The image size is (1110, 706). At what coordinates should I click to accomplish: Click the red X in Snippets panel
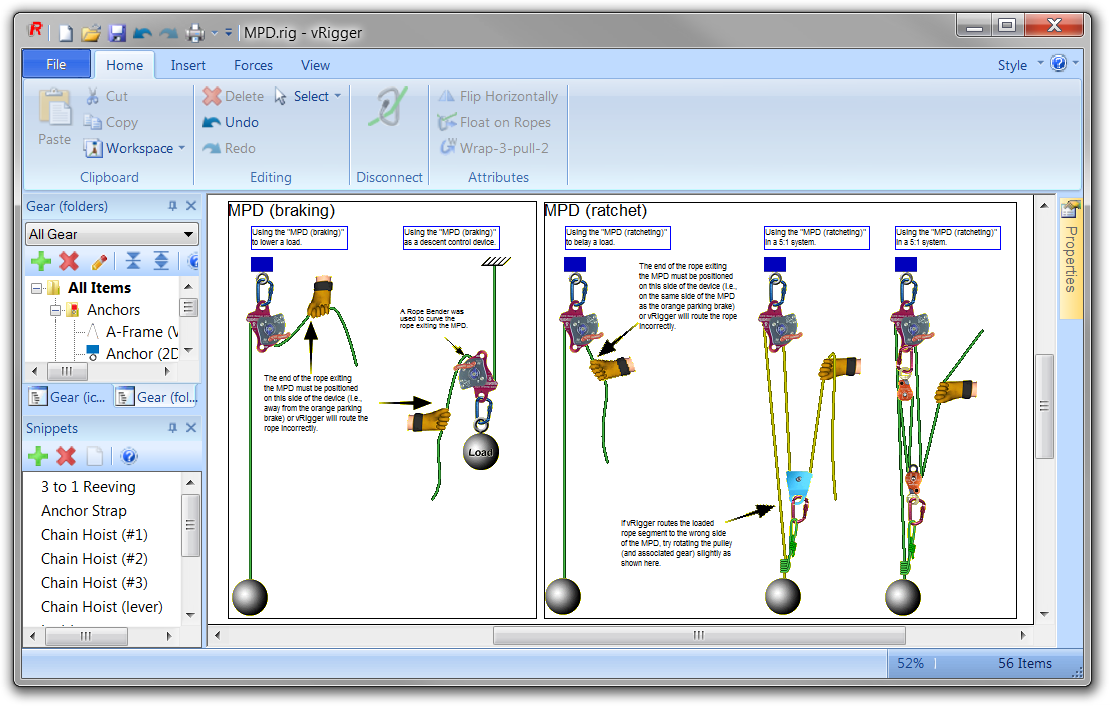66,456
